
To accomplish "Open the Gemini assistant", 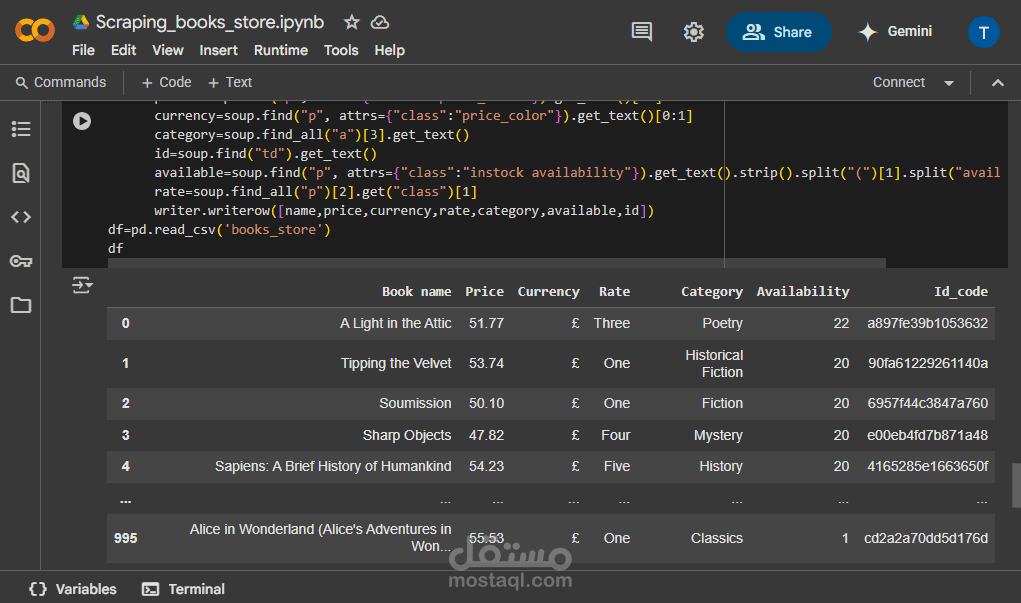I will pyautogui.click(x=895, y=31).
